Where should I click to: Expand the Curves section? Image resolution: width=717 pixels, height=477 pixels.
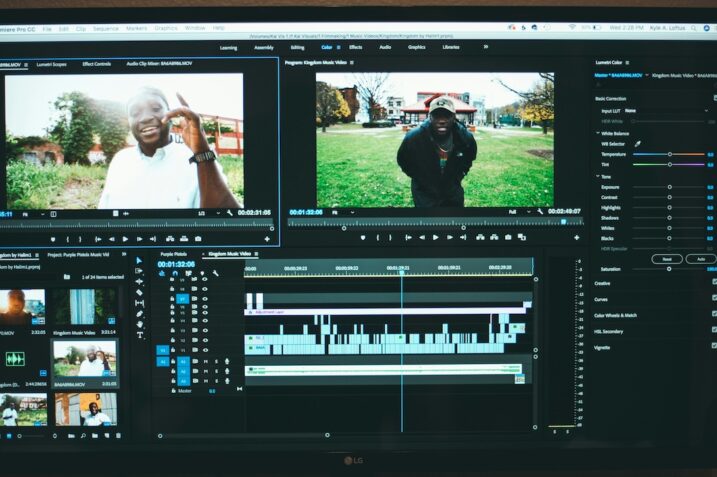coord(601,299)
